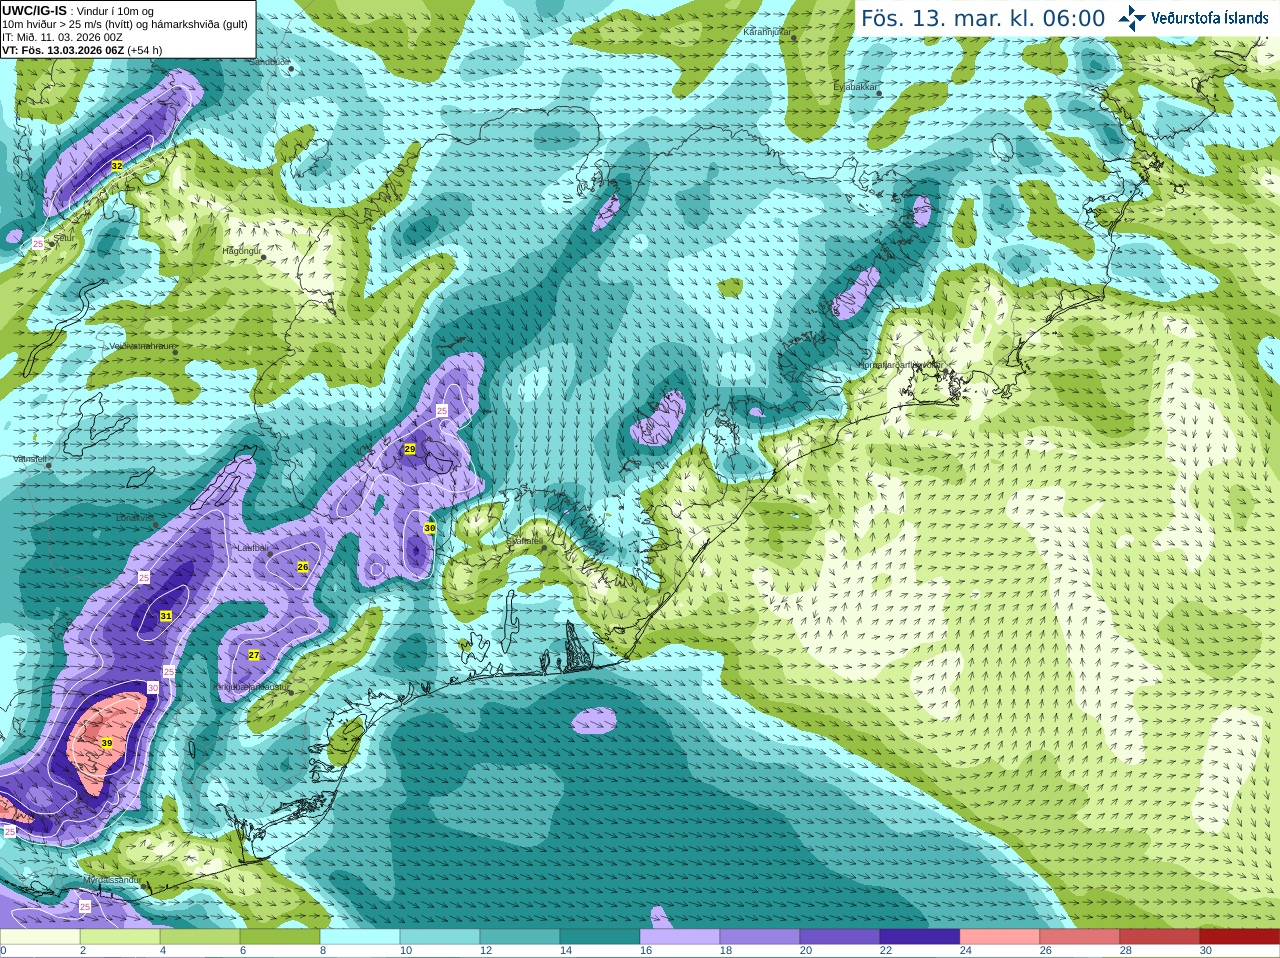Click the Veiðivatnahraun station label
1280x958 pixels.
coord(141,346)
